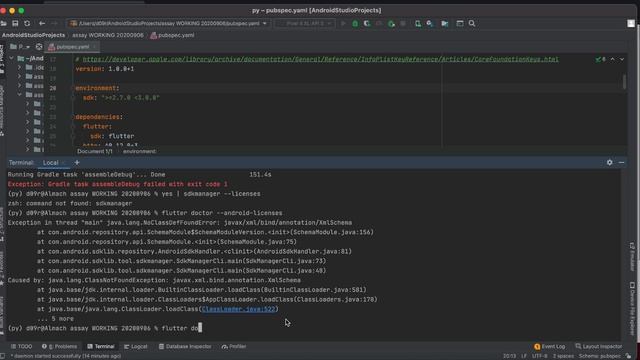Screen dimensions: 640x360
Task: Open the Event Log
Action: pos(549,347)
